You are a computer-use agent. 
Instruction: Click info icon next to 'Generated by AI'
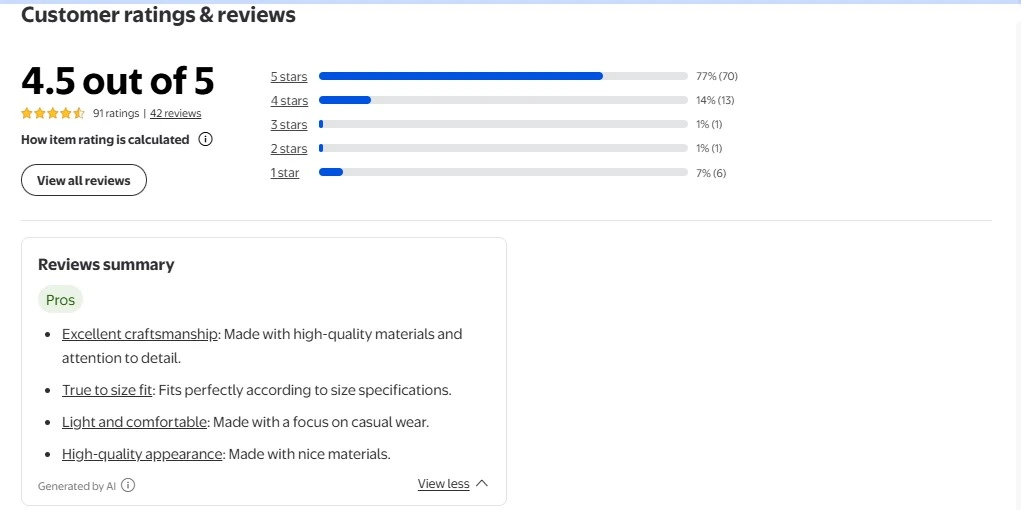[x=128, y=486]
